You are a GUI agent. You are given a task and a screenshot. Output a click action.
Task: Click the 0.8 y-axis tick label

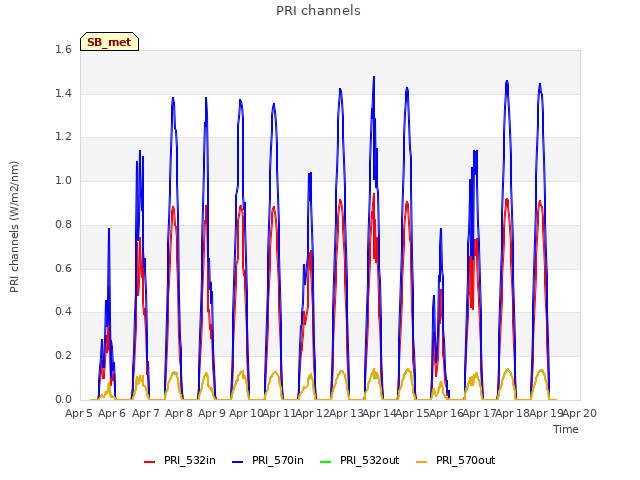pos(63,224)
